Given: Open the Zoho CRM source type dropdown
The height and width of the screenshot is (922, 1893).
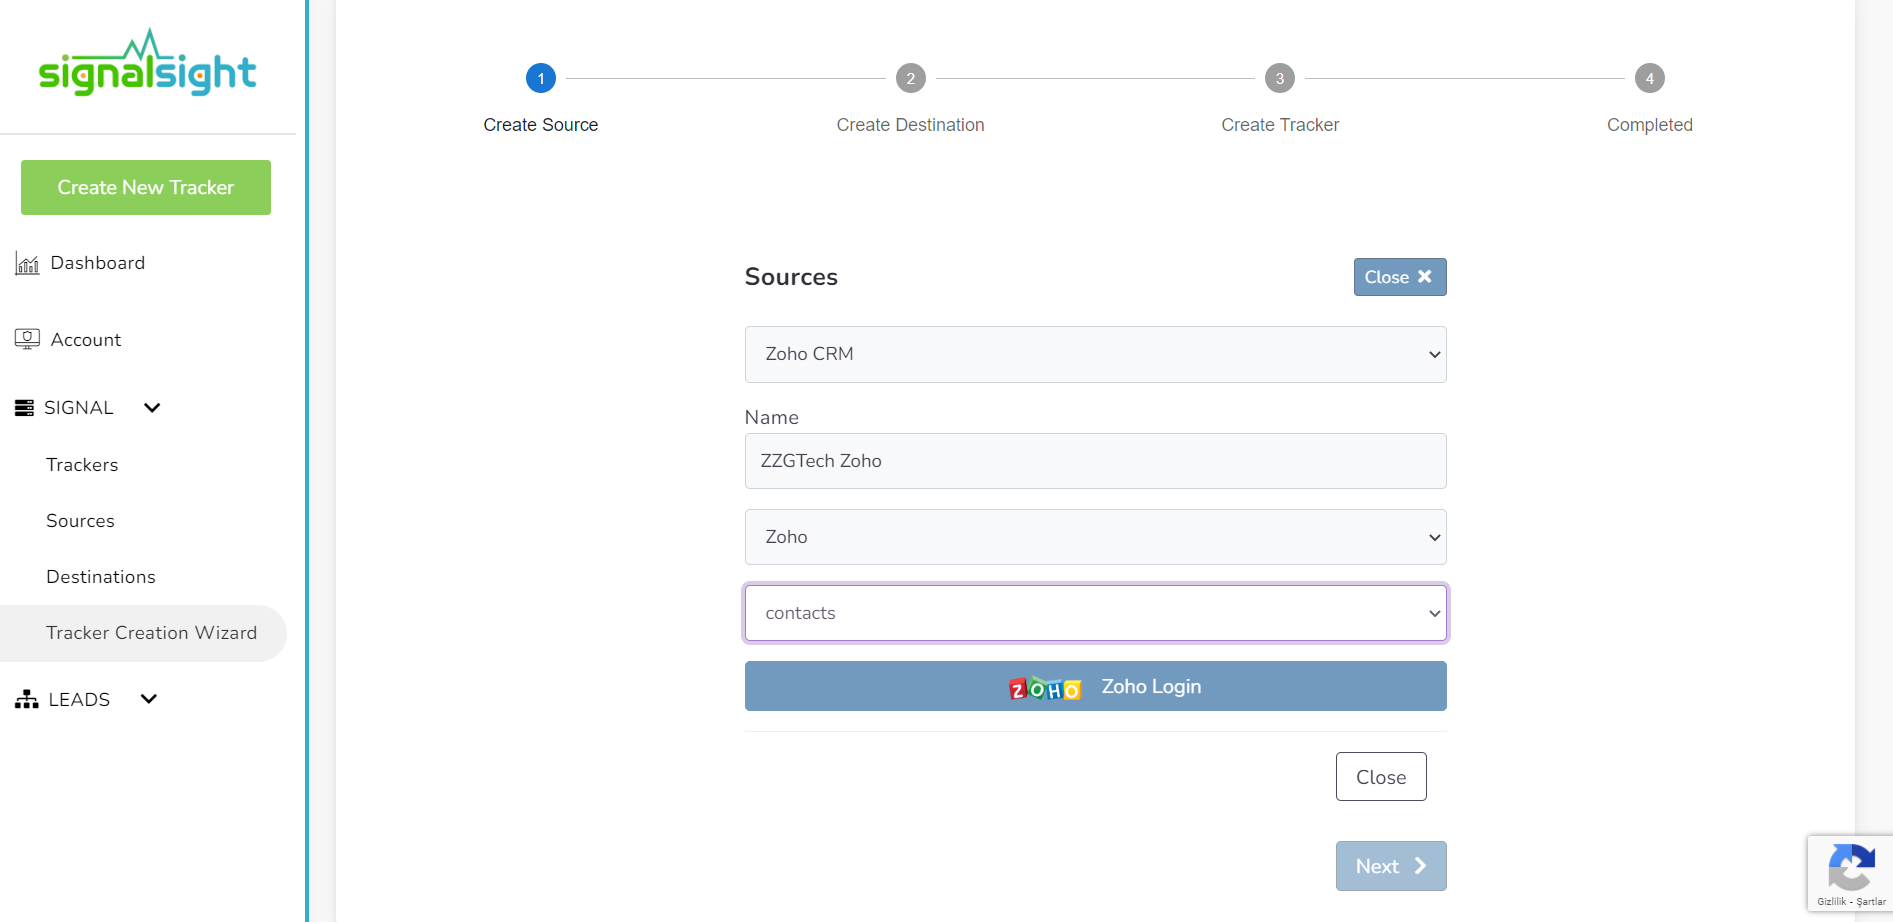Looking at the screenshot, I should (1095, 354).
